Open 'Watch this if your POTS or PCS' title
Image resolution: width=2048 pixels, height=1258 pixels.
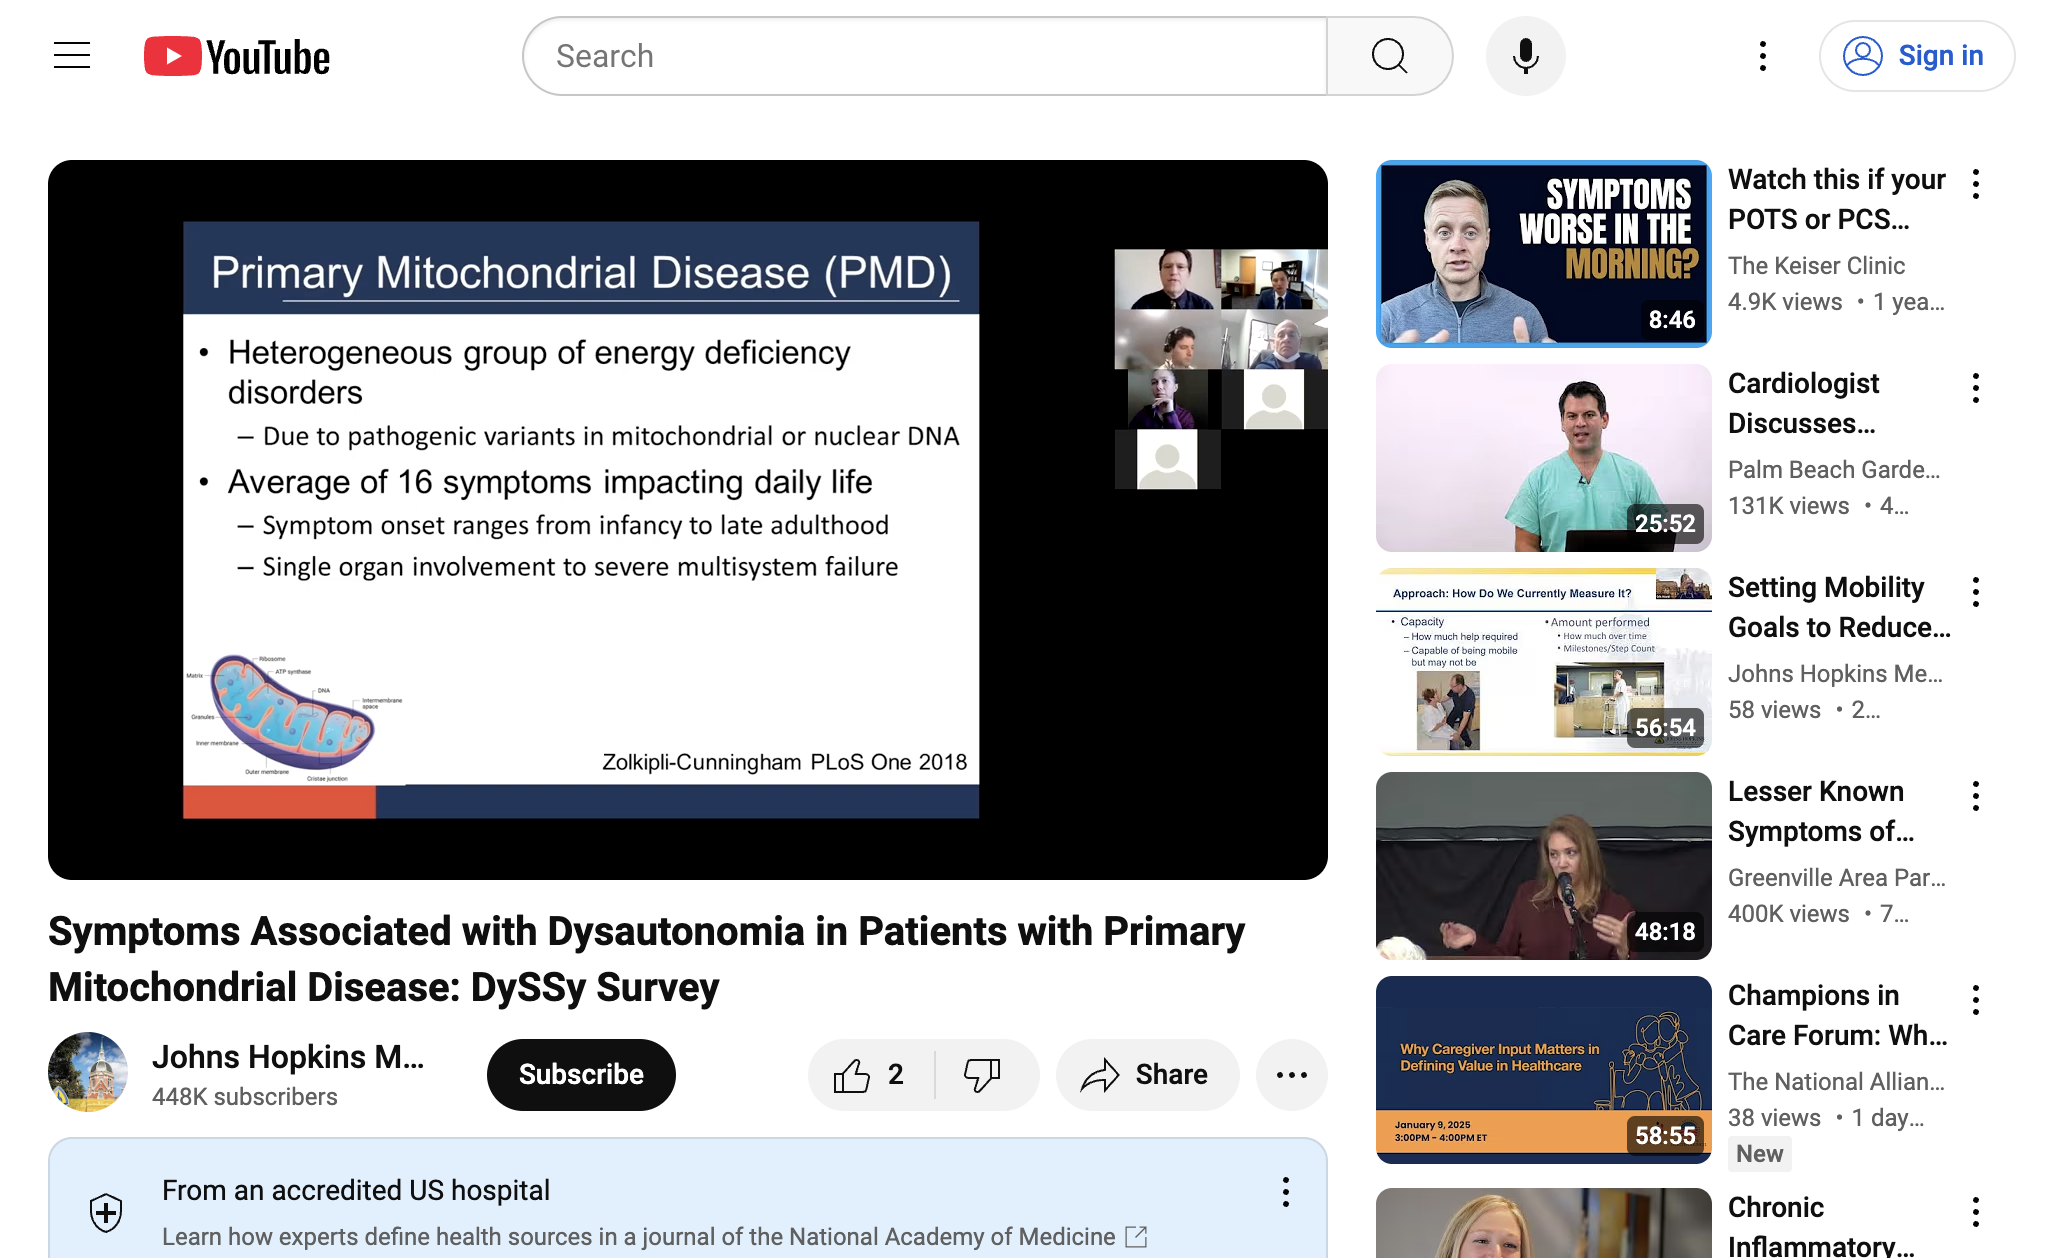pos(1836,199)
